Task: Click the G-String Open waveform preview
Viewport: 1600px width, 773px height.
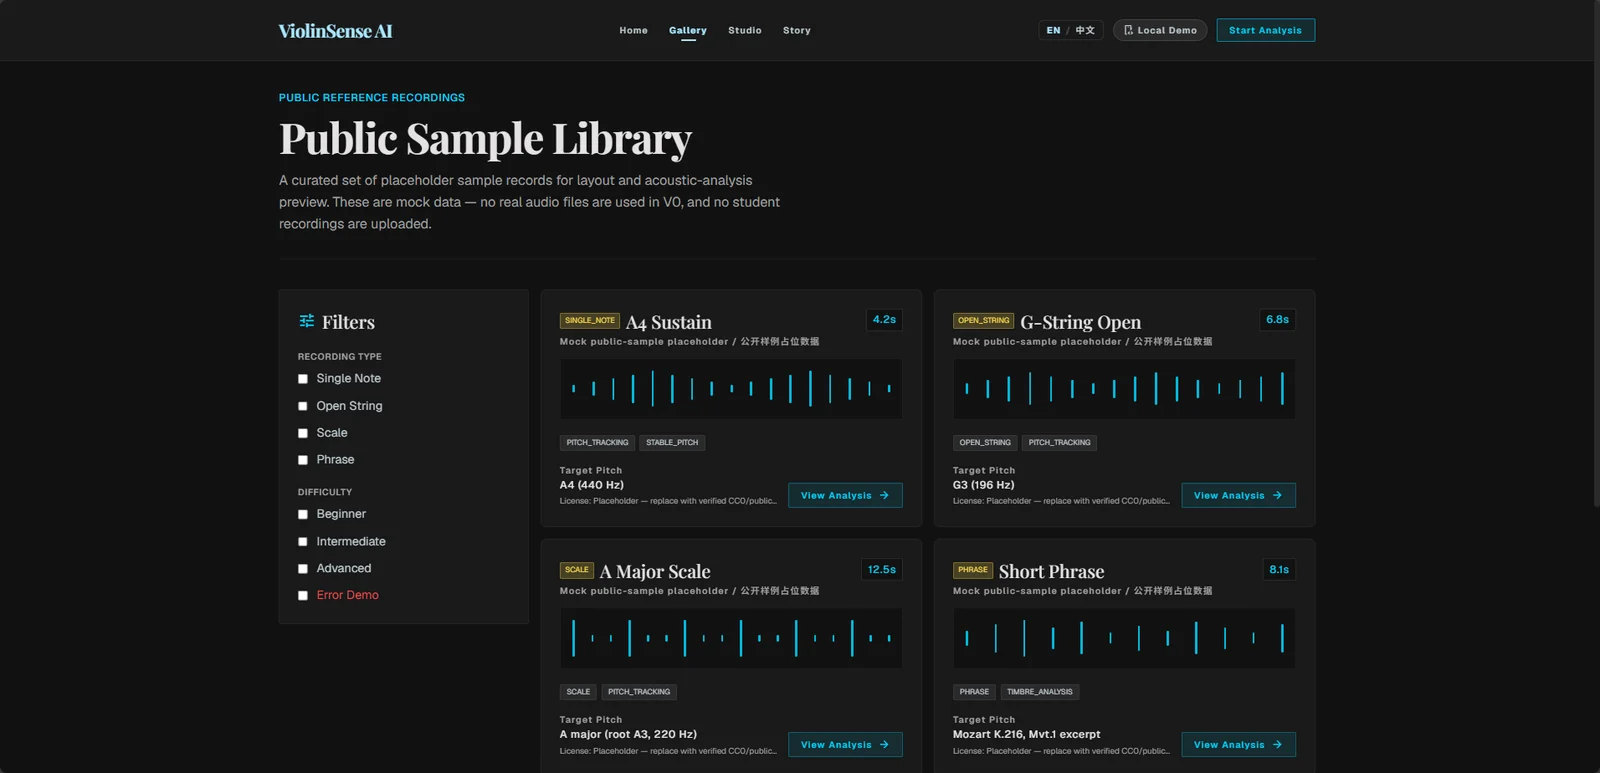Action: (x=1124, y=389)
